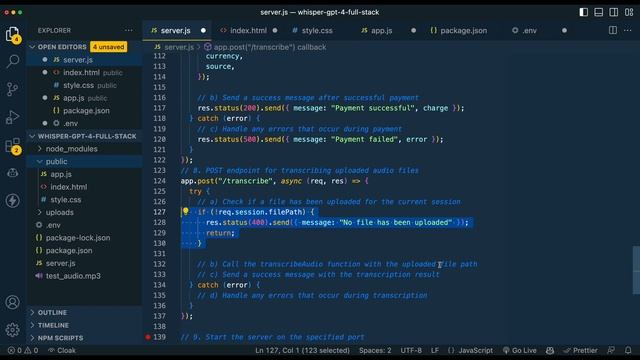Open the Manage gear icon
Viewport: 640px width, 360px height.
13,329
